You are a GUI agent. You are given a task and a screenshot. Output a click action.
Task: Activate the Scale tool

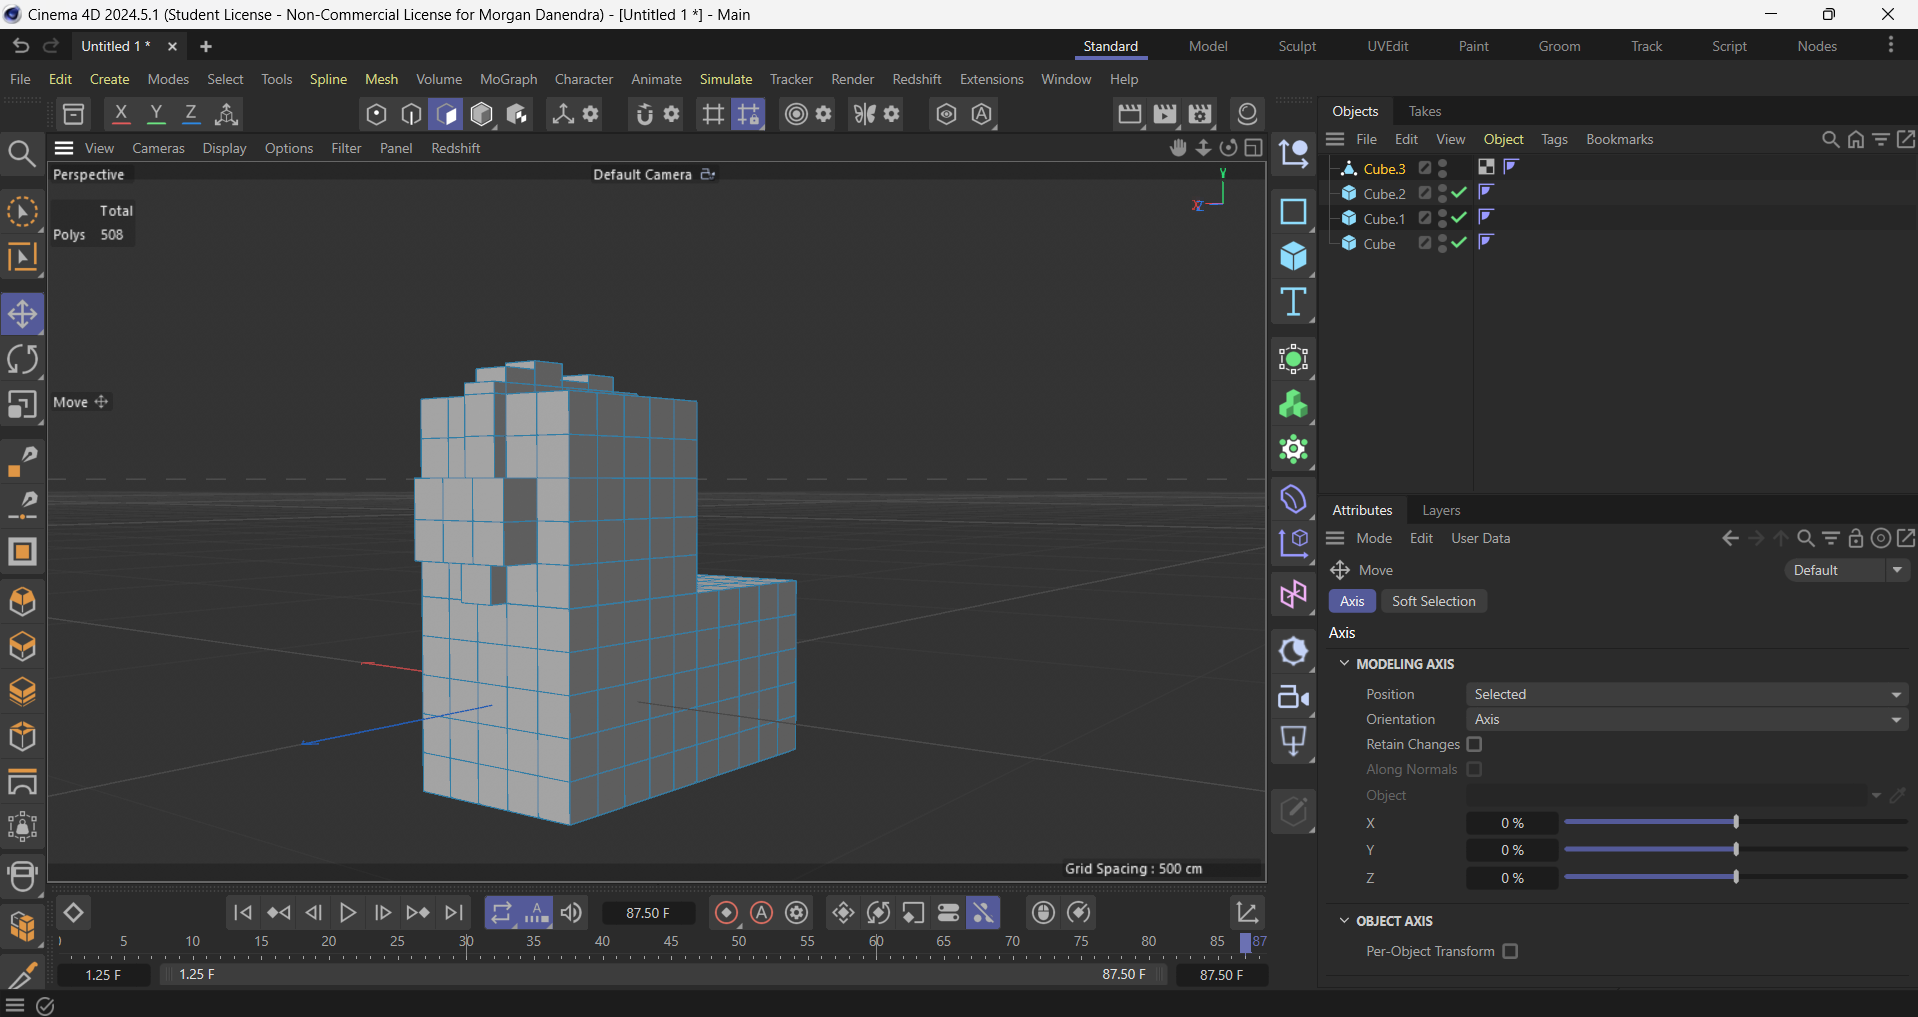22,405
